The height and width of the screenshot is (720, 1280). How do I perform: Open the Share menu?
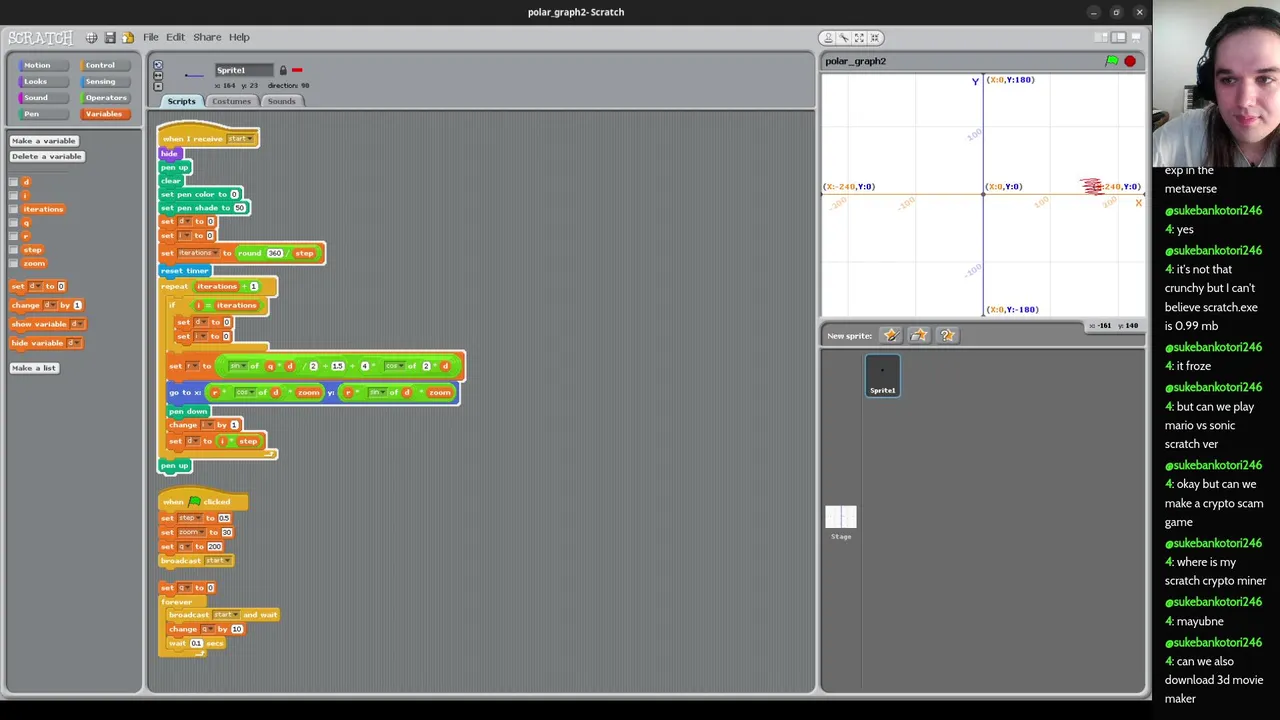tap(207, 37)
